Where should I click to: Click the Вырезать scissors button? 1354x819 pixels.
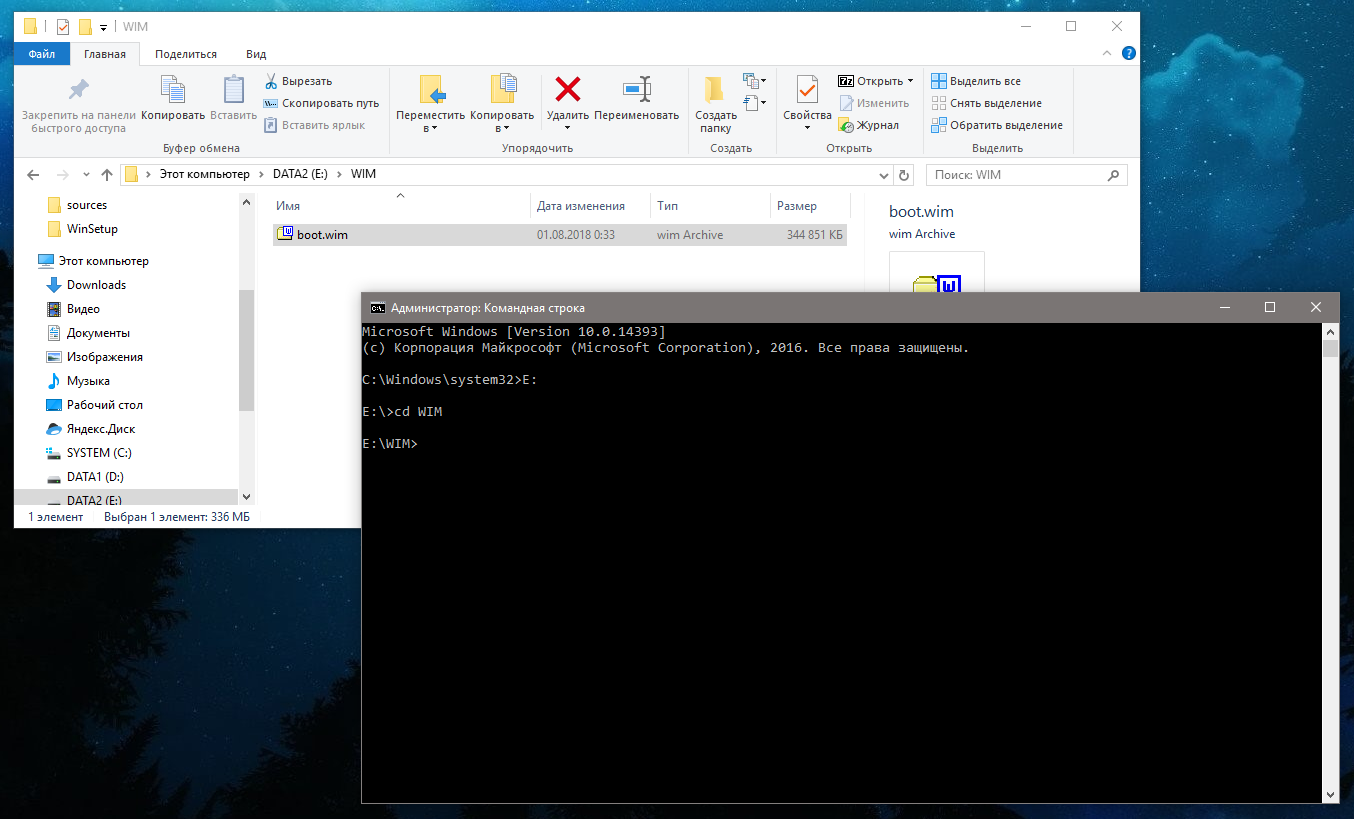tap(298, 81)
